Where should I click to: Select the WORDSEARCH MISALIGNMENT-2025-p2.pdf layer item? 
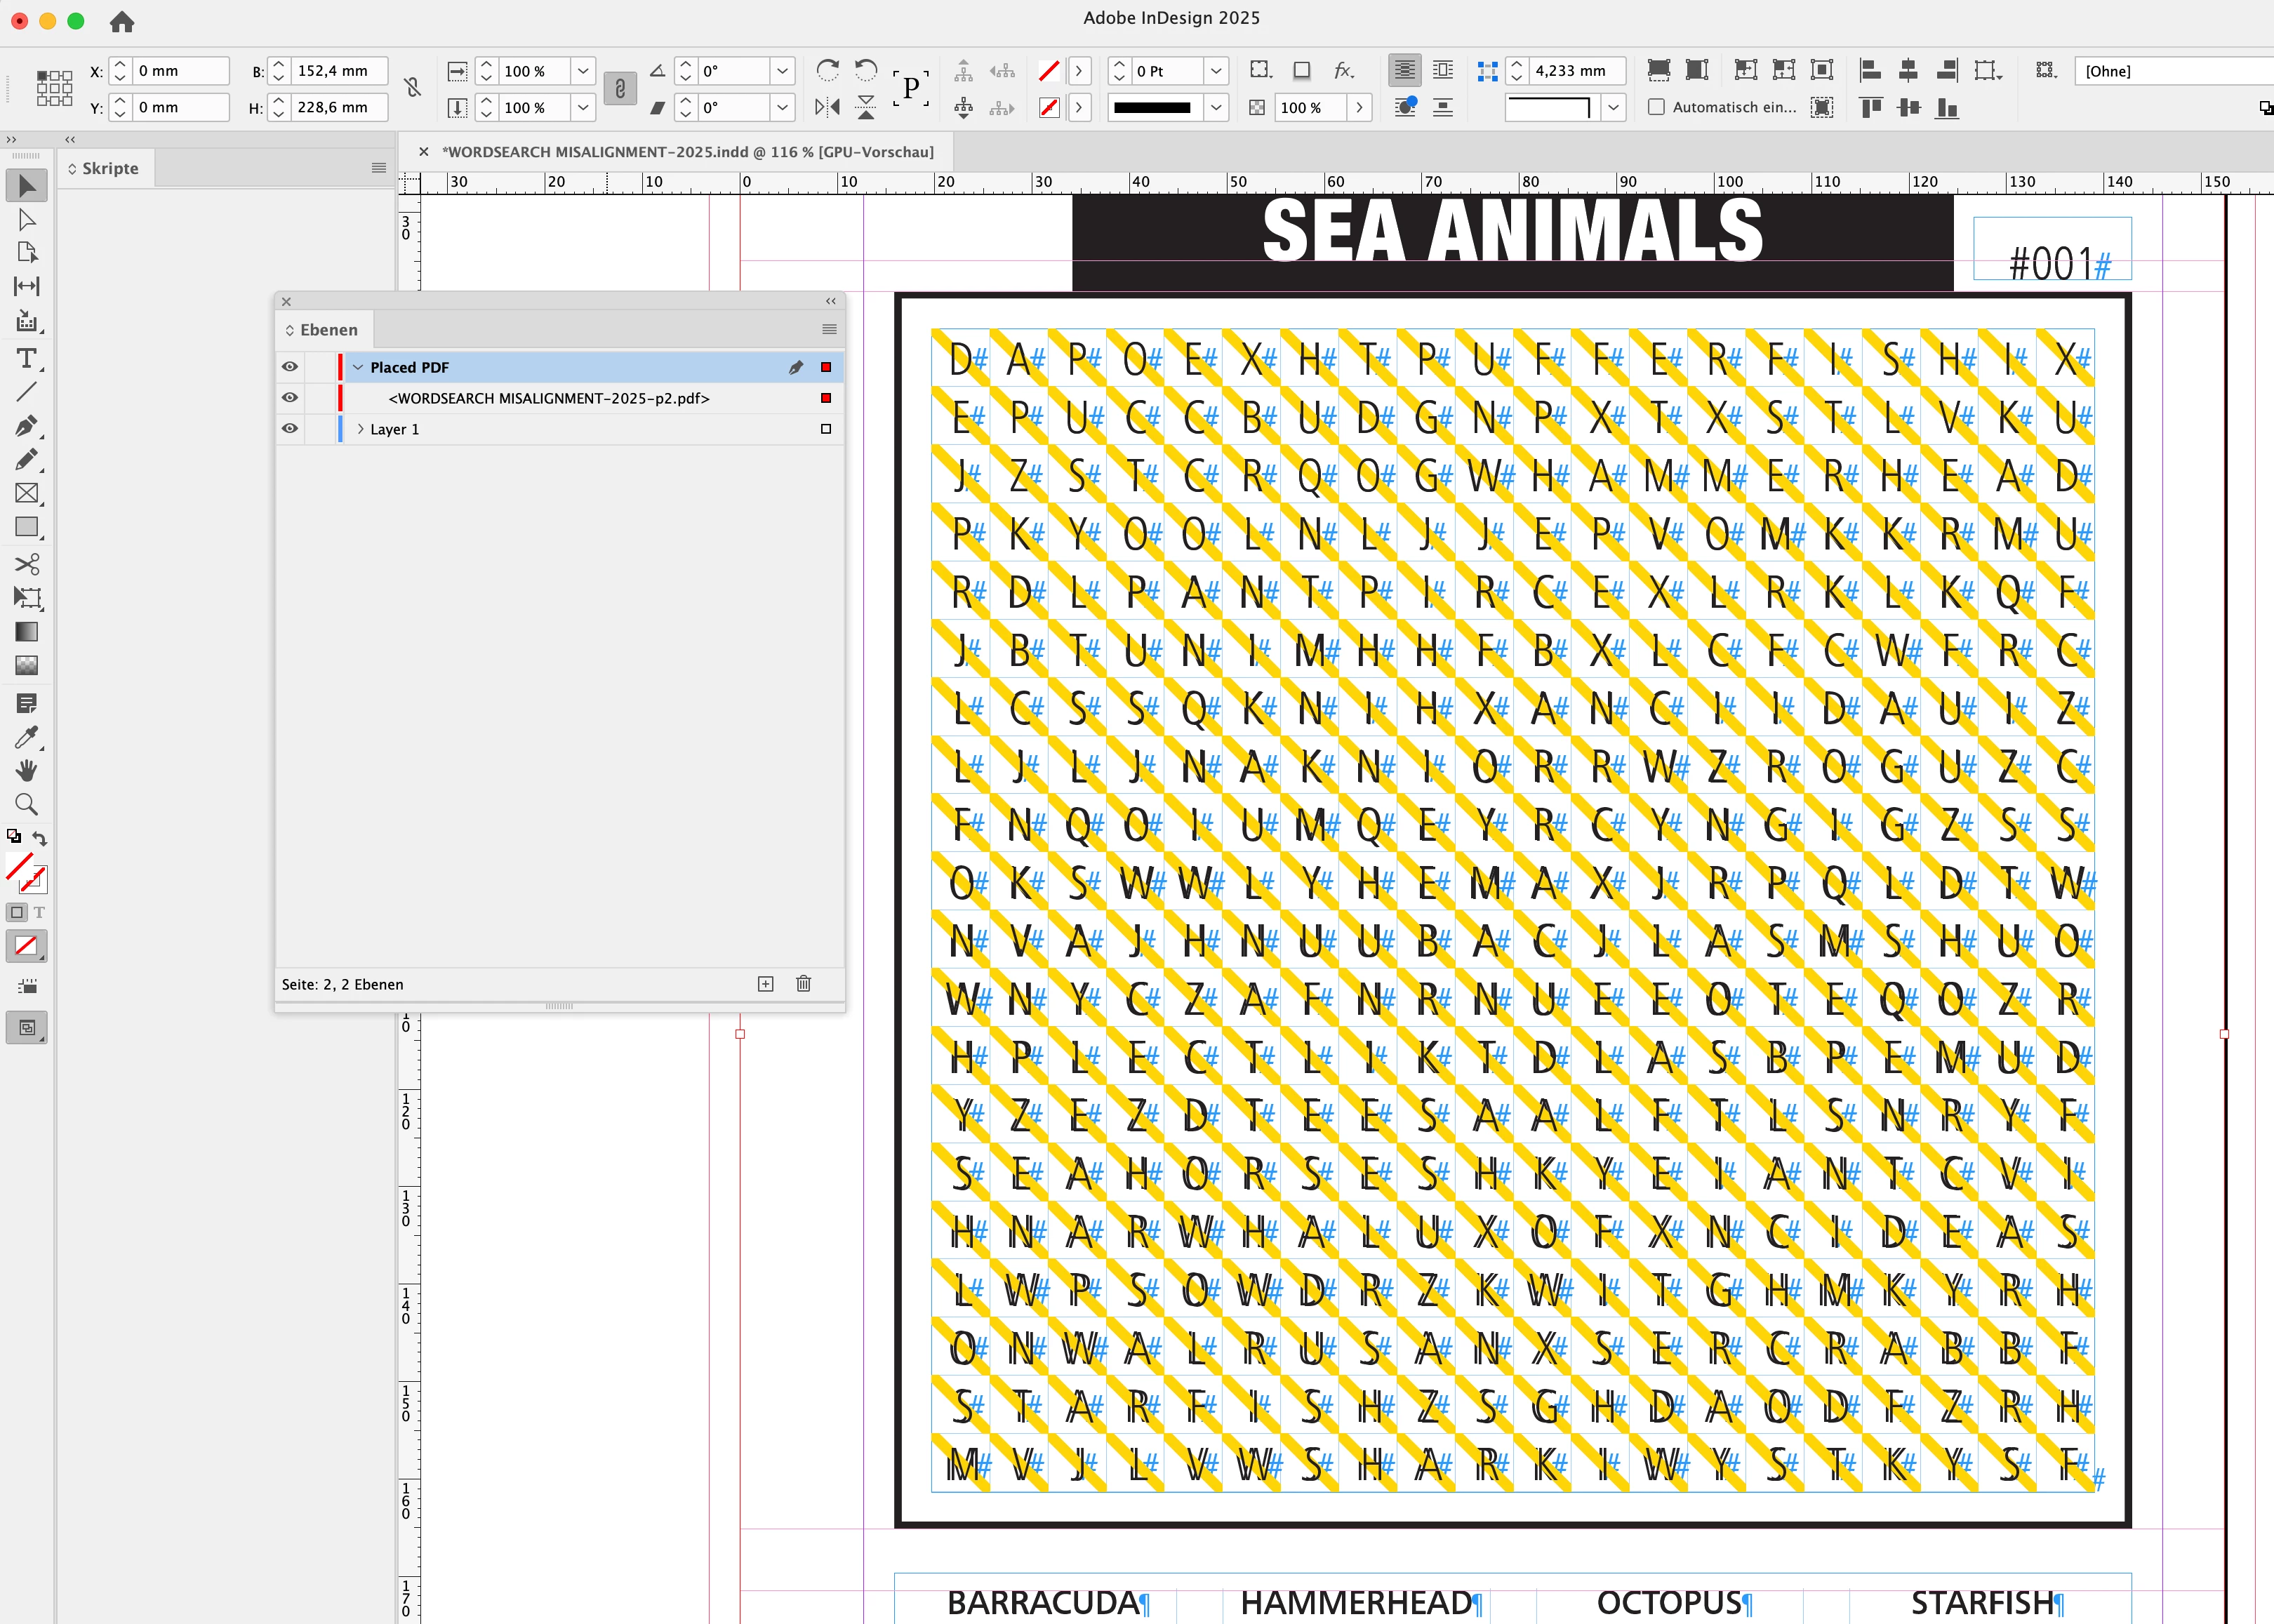(x=549, y=398)
